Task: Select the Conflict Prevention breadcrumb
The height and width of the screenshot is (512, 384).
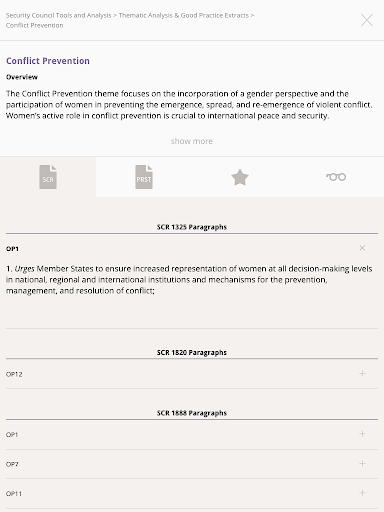Action: tap(34, 25)
